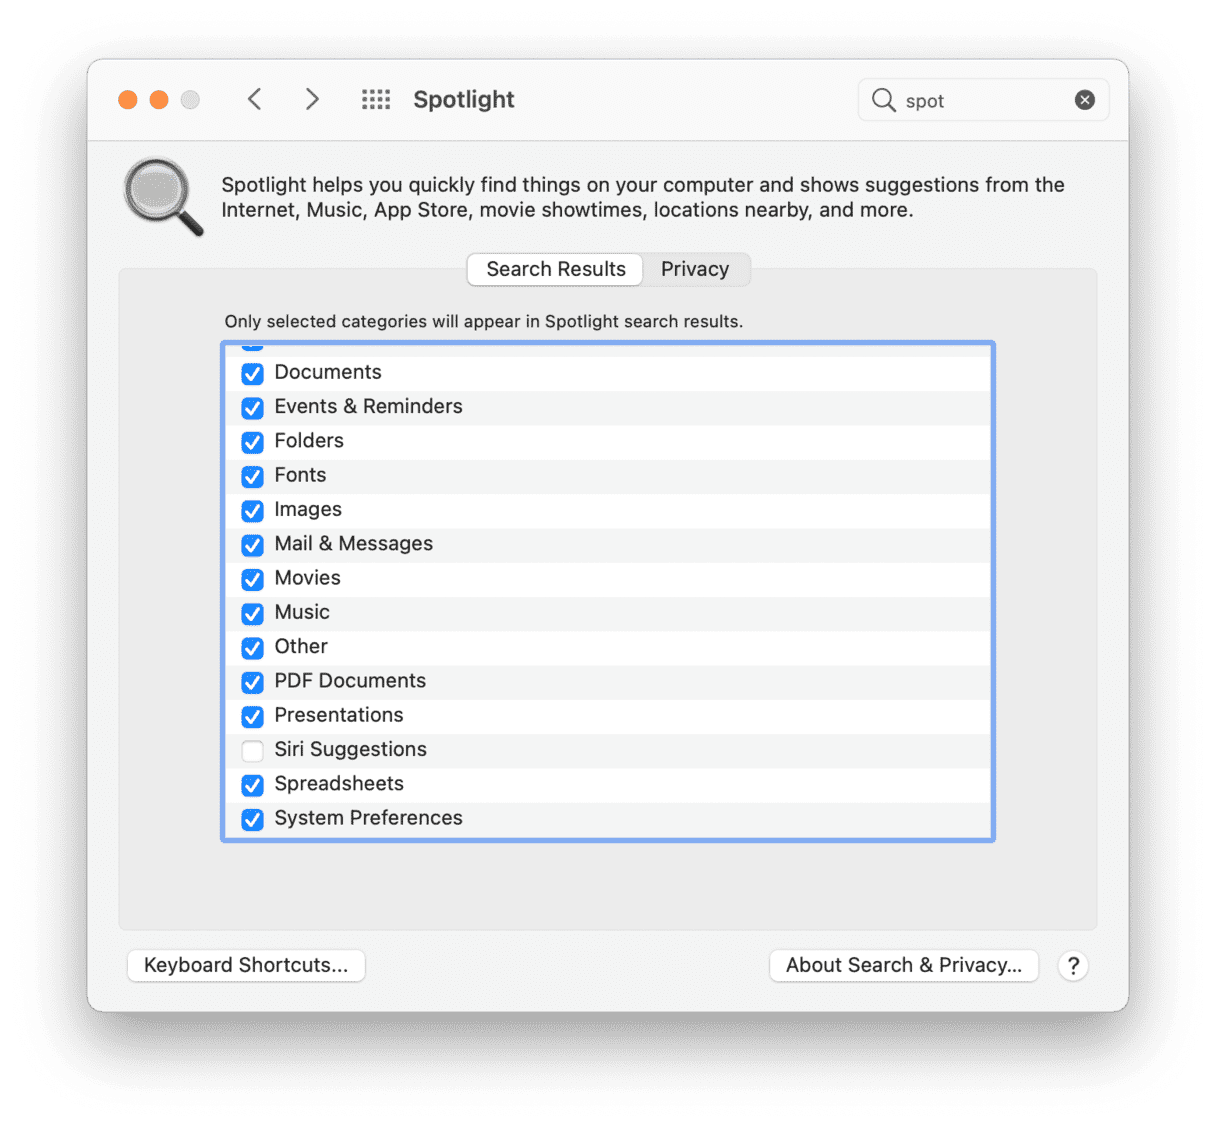Select the Search Results tab

[x=555, y=269]
